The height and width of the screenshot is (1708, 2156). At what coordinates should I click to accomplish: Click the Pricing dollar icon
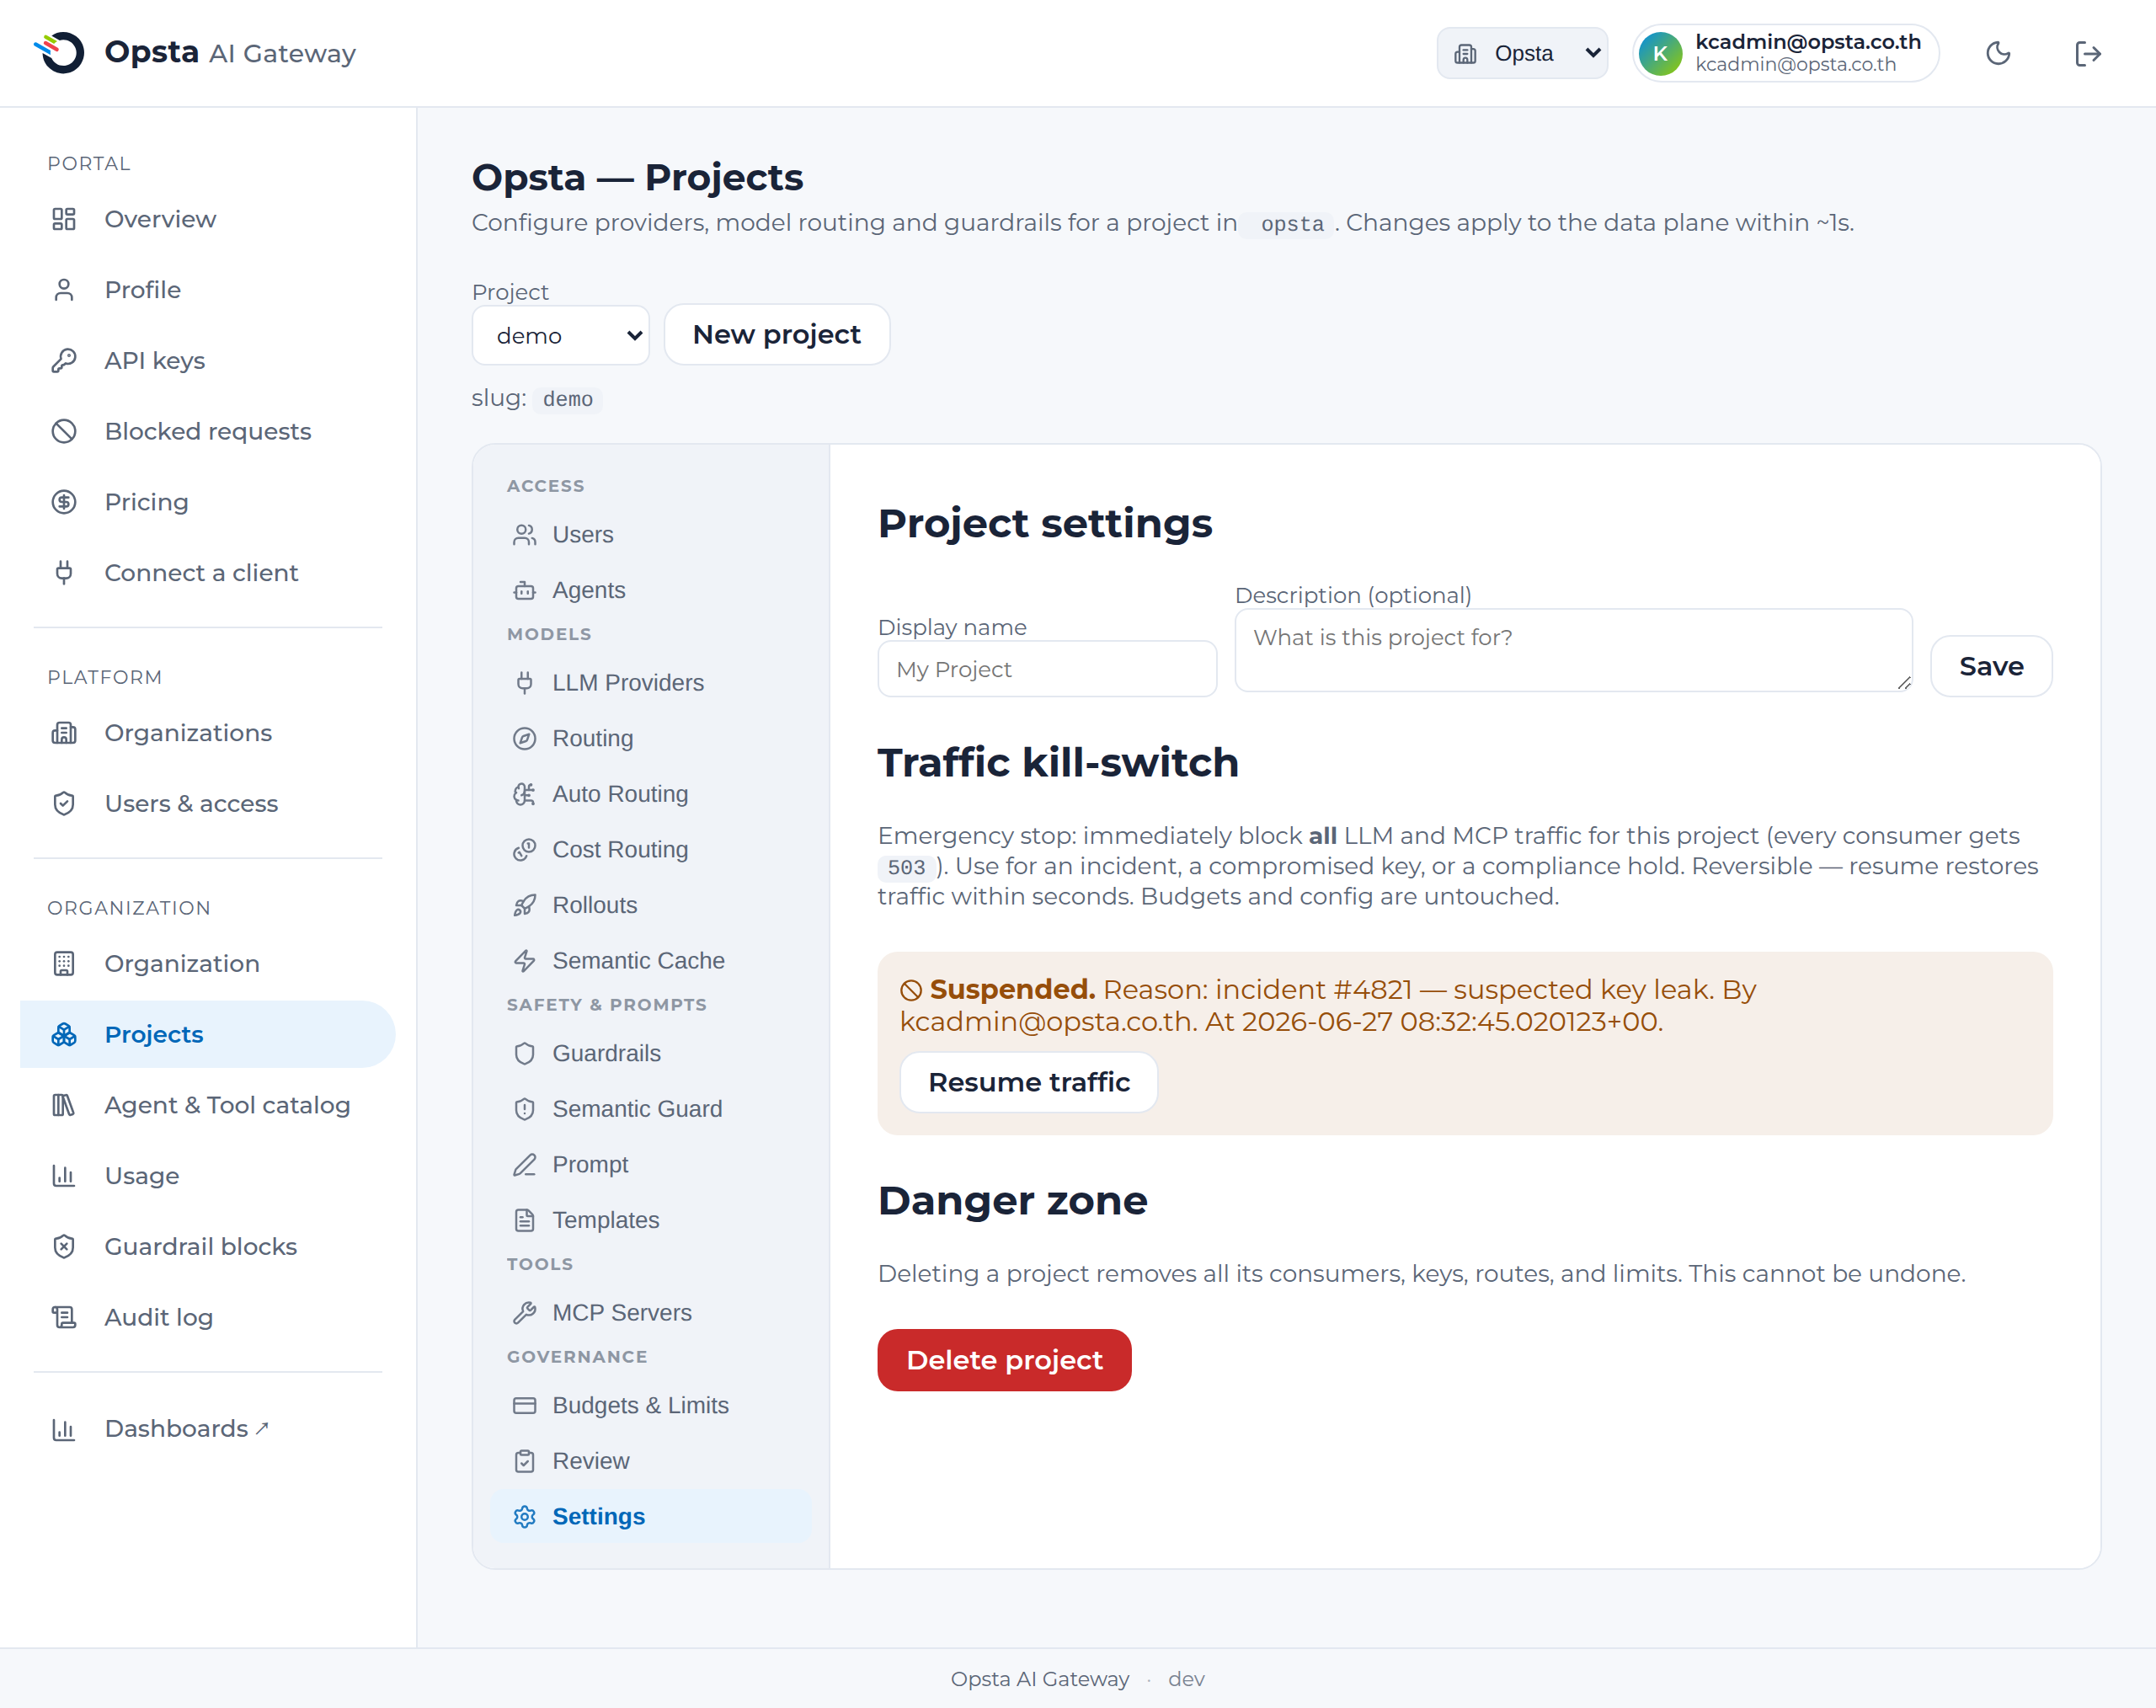64,502
